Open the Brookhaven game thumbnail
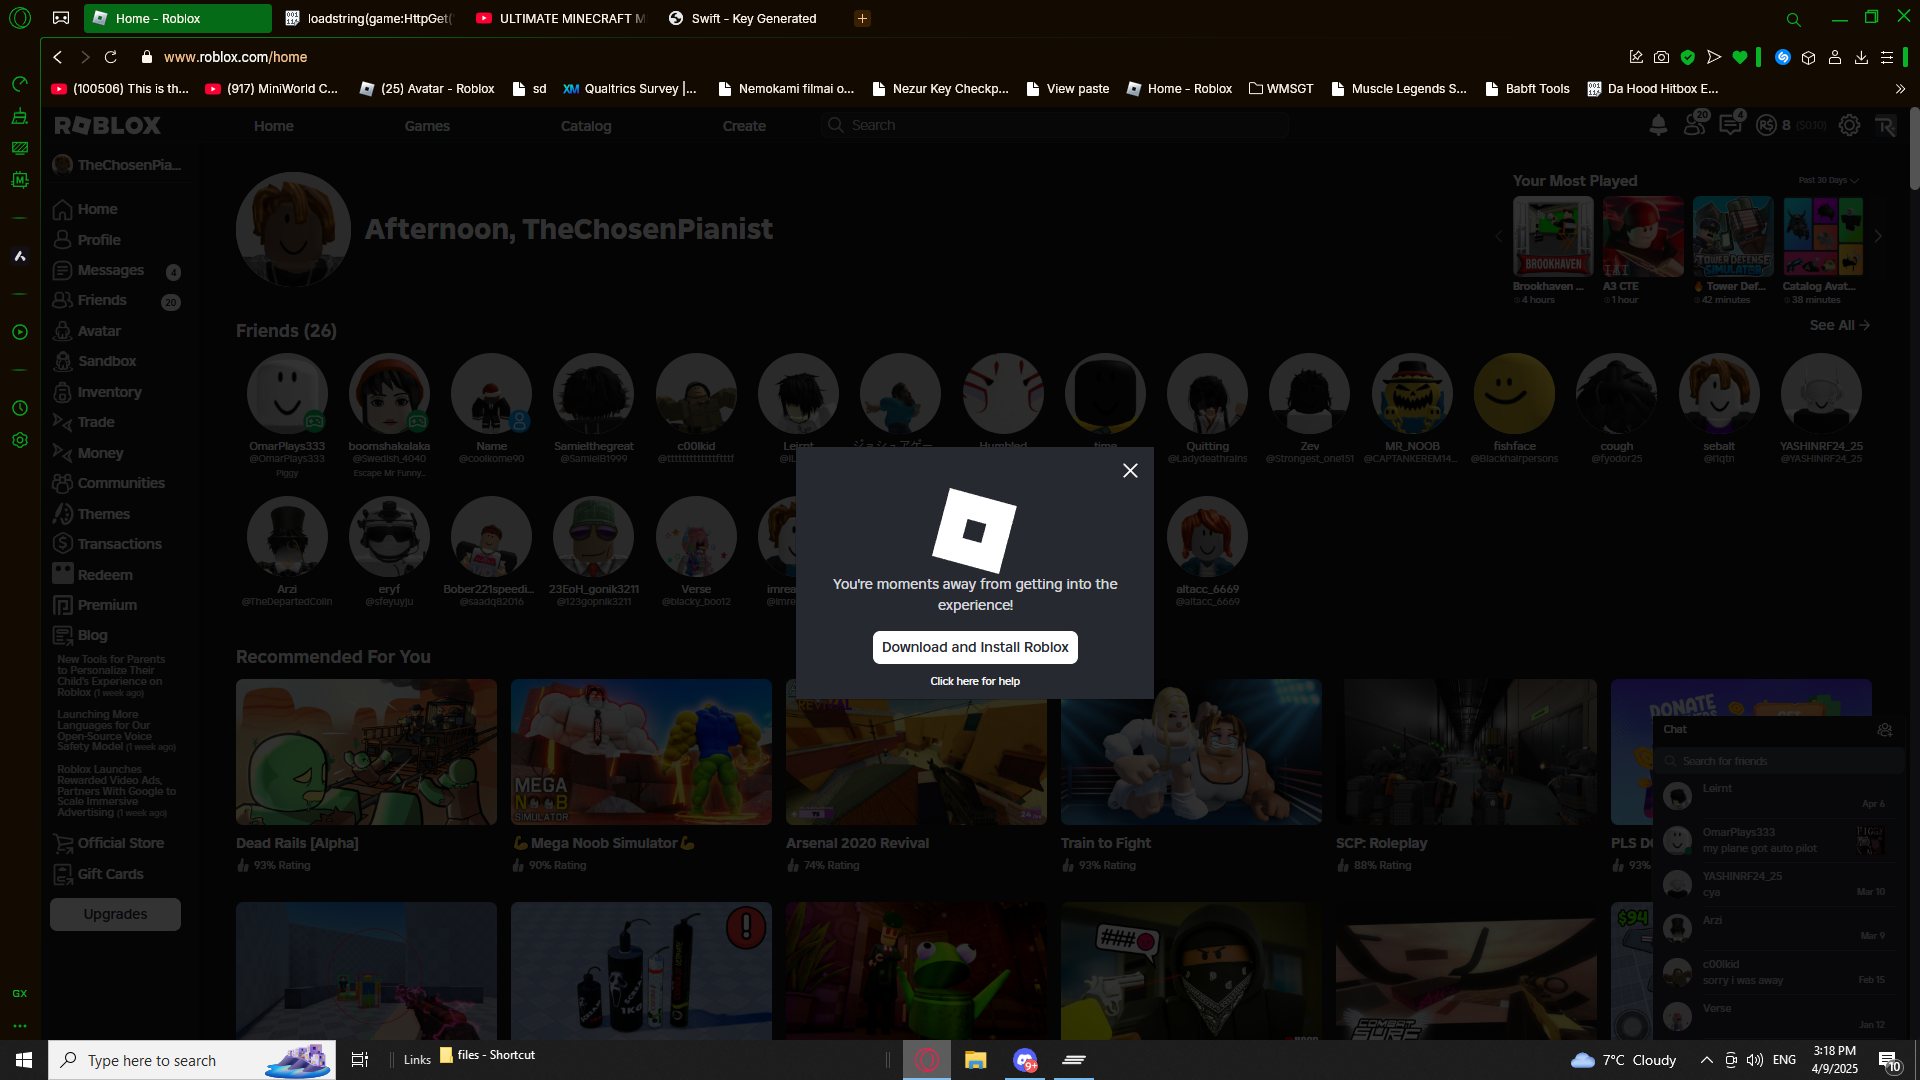The height and width of the screenshot is (1080, 1920). tap(1552, 236)
